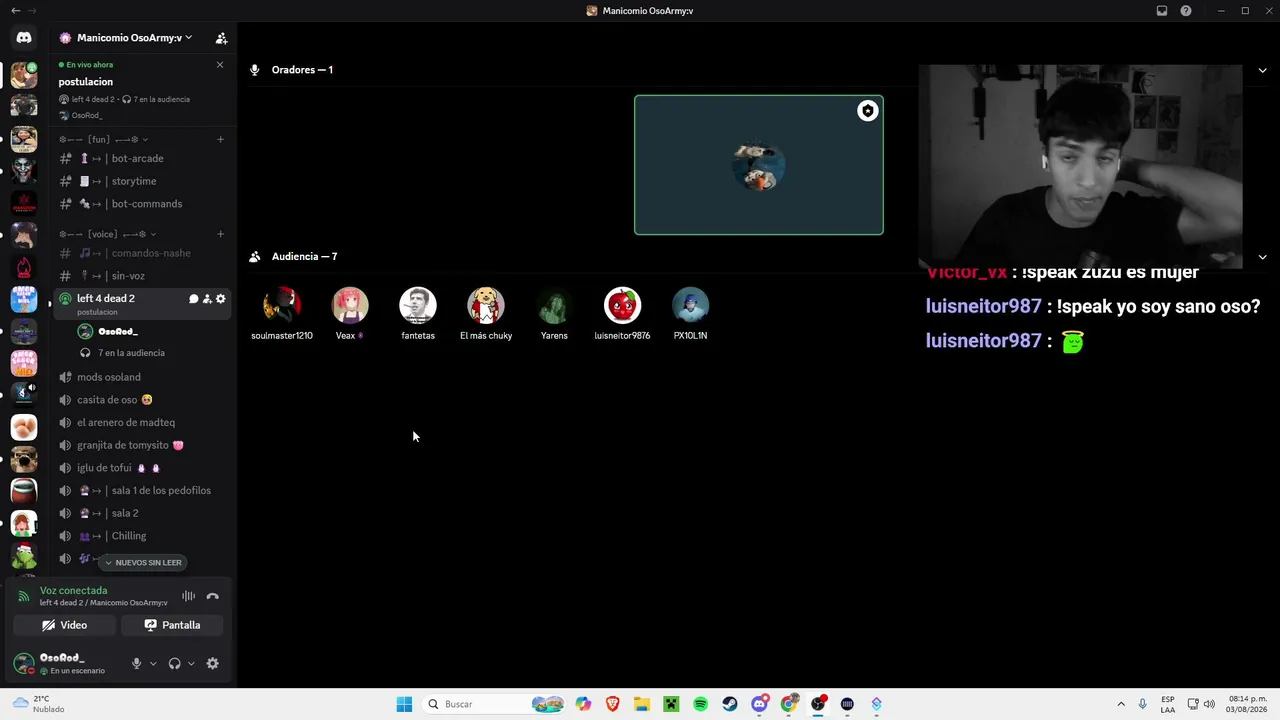Invite members to left 4 dead 2 channel
This screenshot has width=1280, height=720.
coord(207,299)
